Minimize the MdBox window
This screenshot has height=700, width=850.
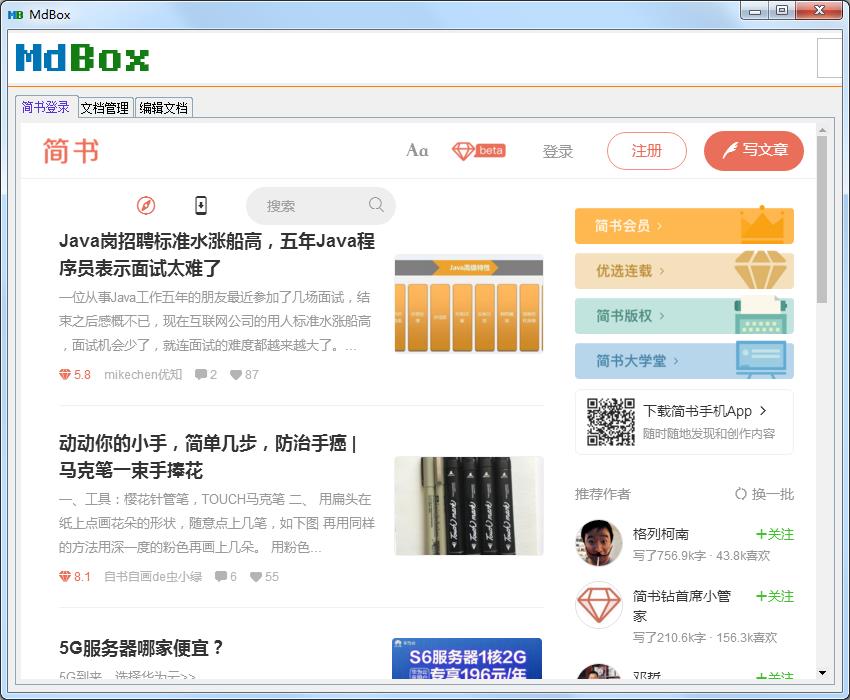[755, 10]
